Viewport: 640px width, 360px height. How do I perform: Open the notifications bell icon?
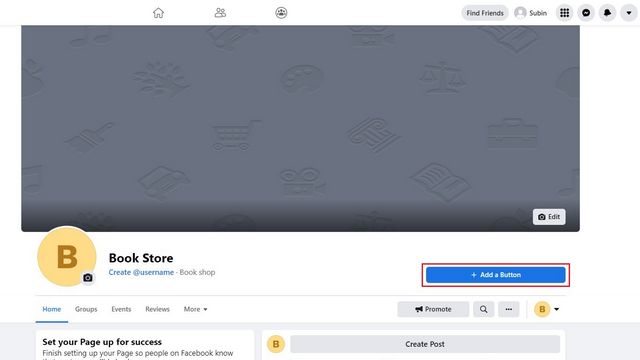(607, 13)
